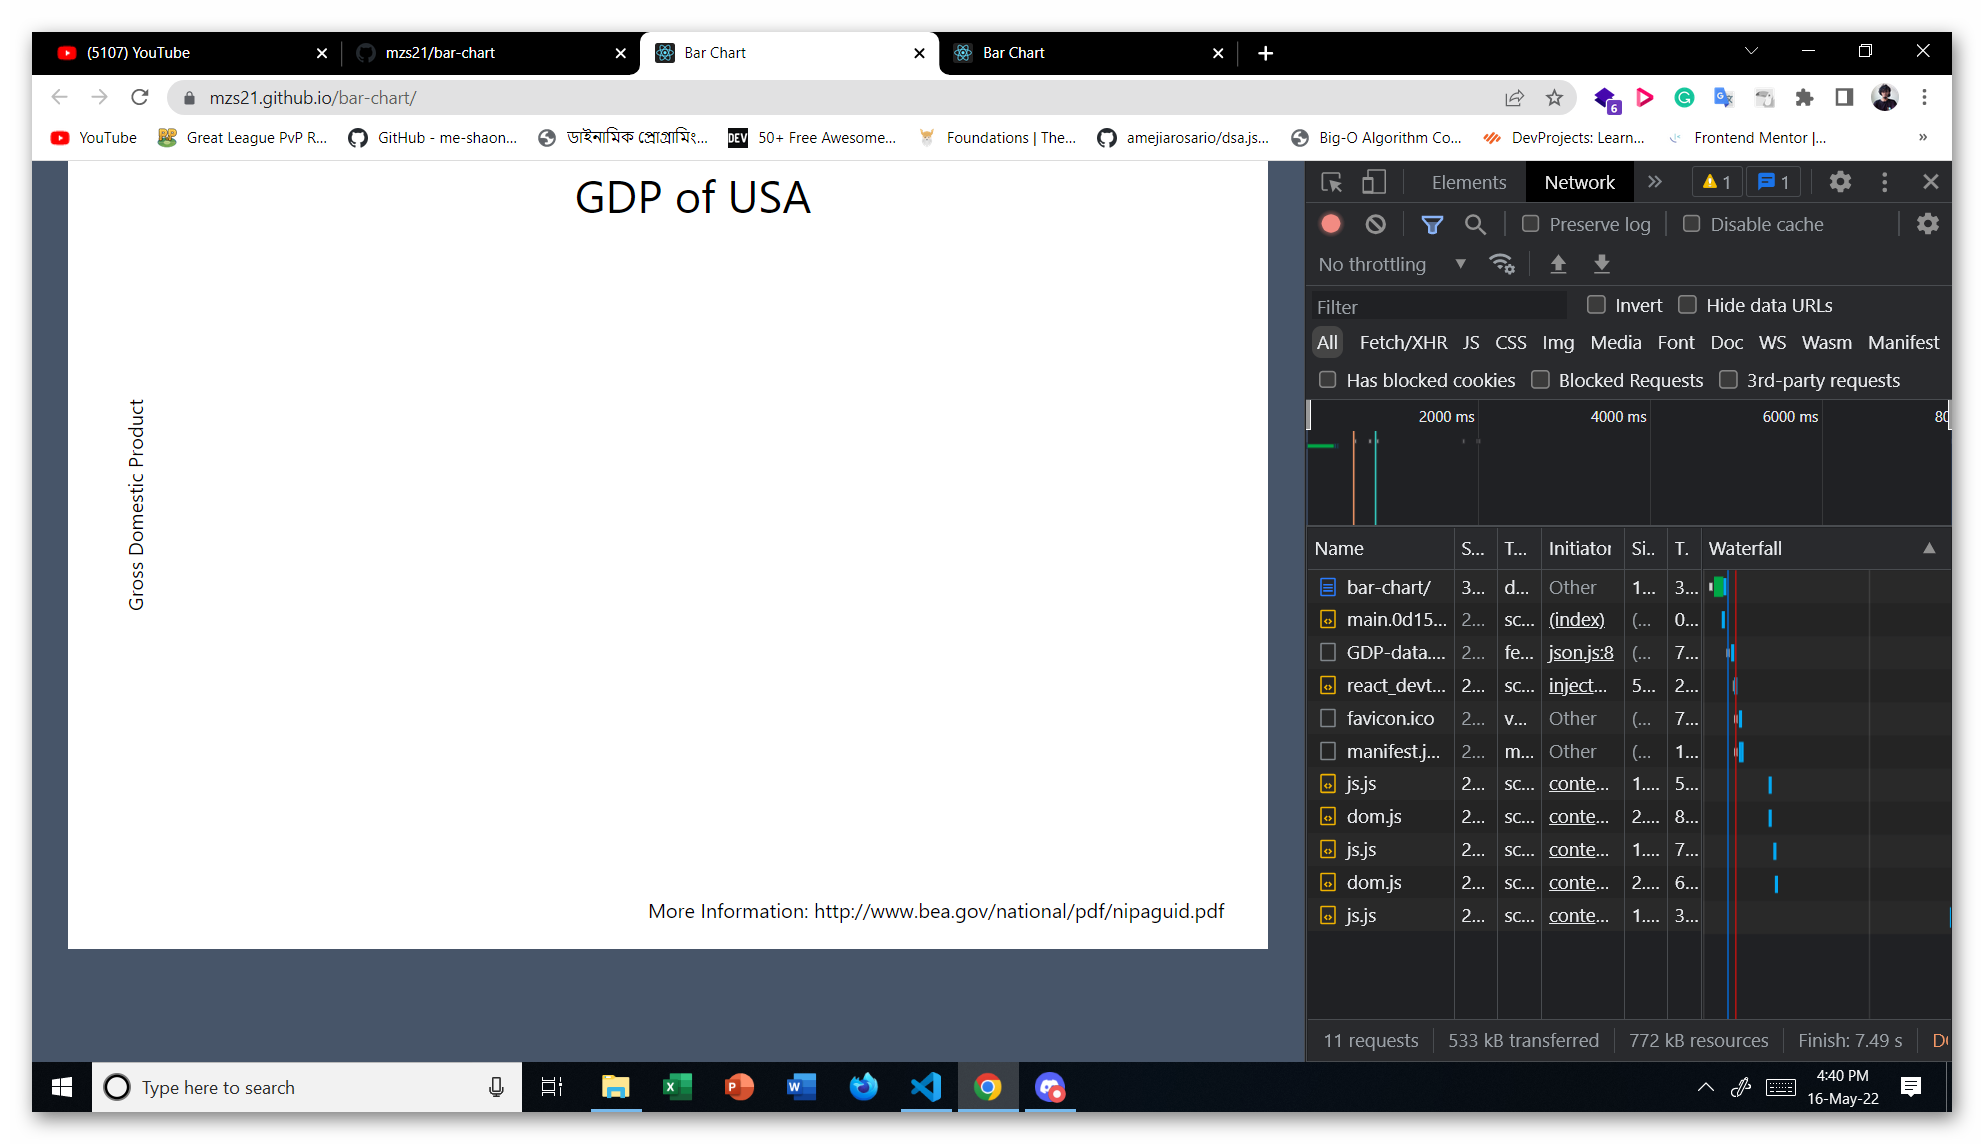Export HAR file with download arrow
The image size is (1984, 1144).
click(1602, 263)
